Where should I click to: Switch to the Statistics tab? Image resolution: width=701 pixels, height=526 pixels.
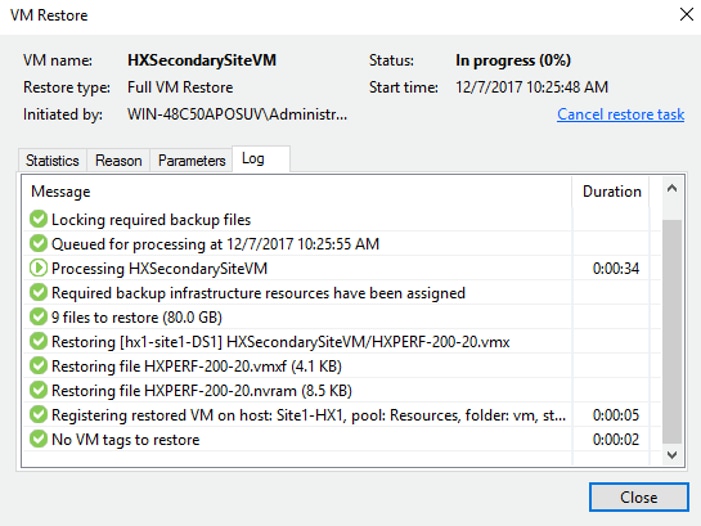click(x=52, y=160)
